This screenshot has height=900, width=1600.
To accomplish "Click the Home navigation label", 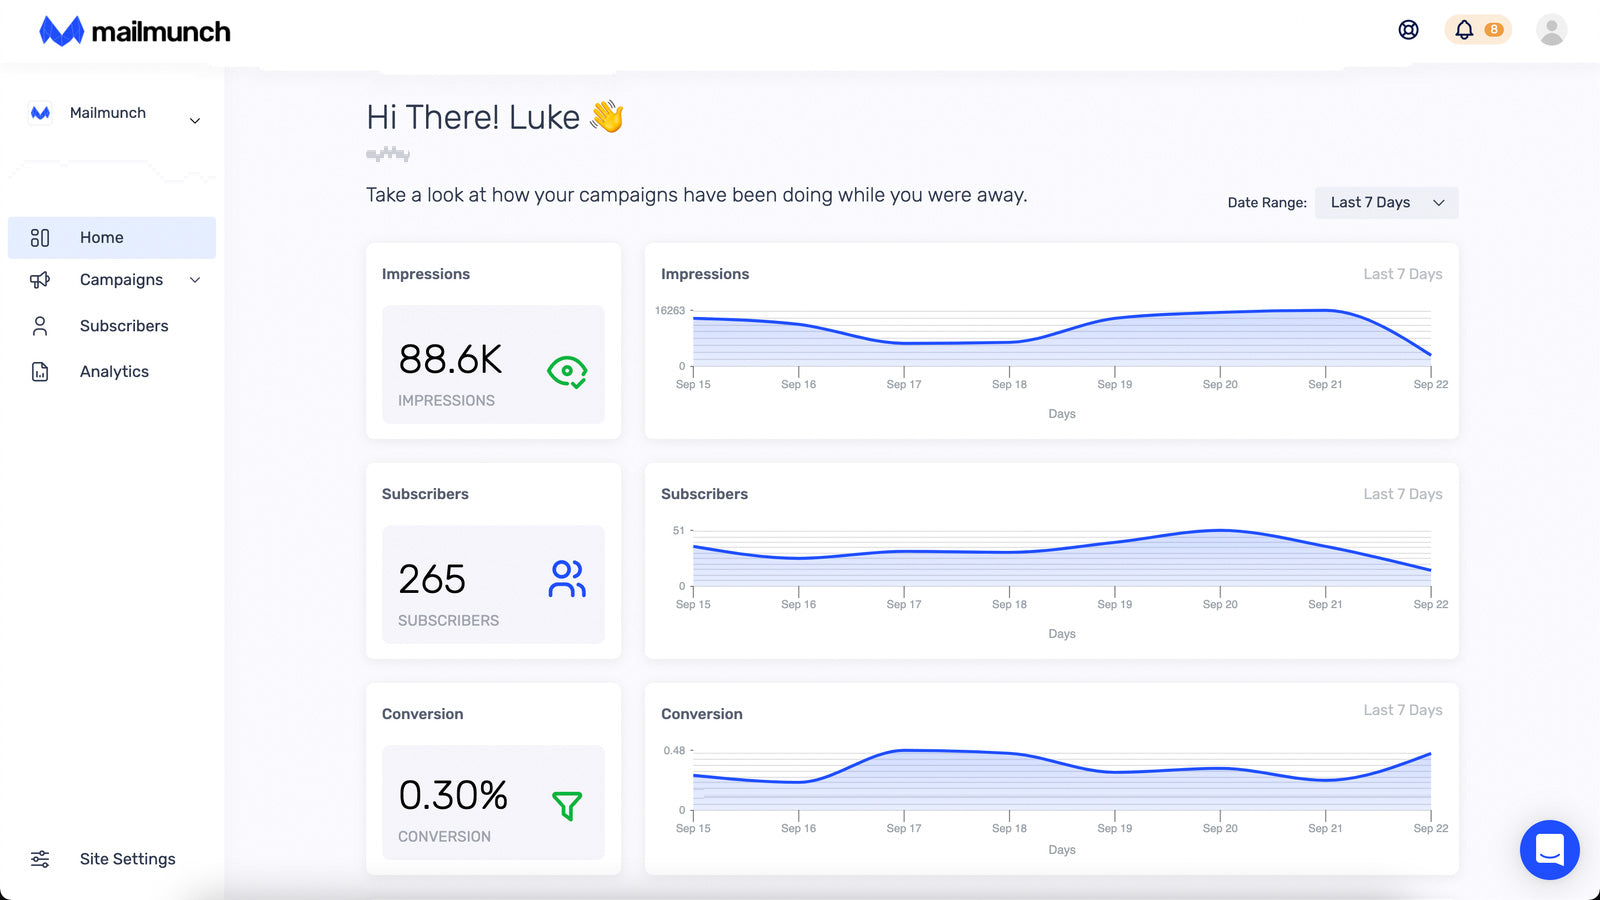I will pos(101,237).
